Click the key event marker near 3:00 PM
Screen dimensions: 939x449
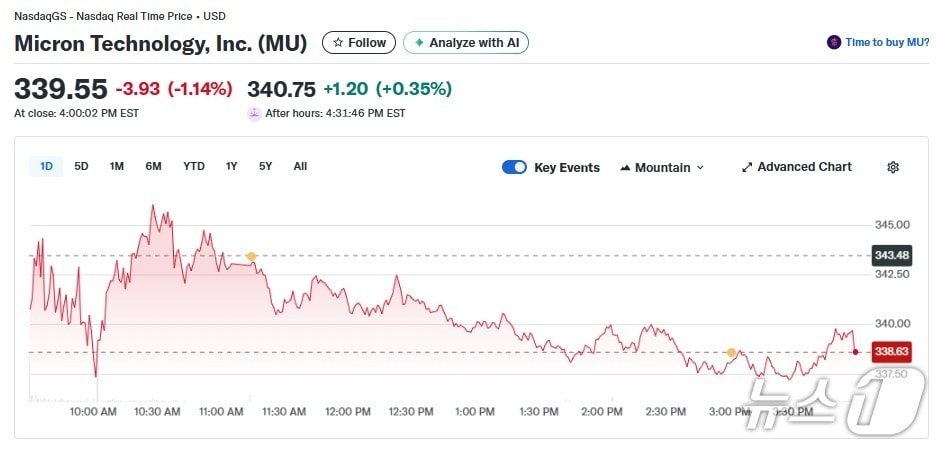tap(731, 353)
